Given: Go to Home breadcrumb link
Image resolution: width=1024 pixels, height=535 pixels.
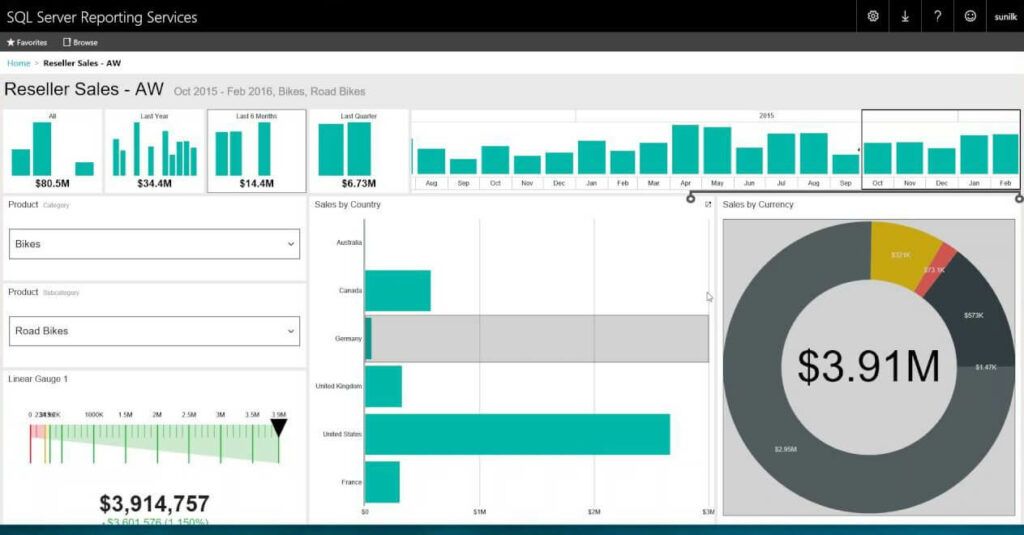Looking at the screenshot, I should 18,63.
